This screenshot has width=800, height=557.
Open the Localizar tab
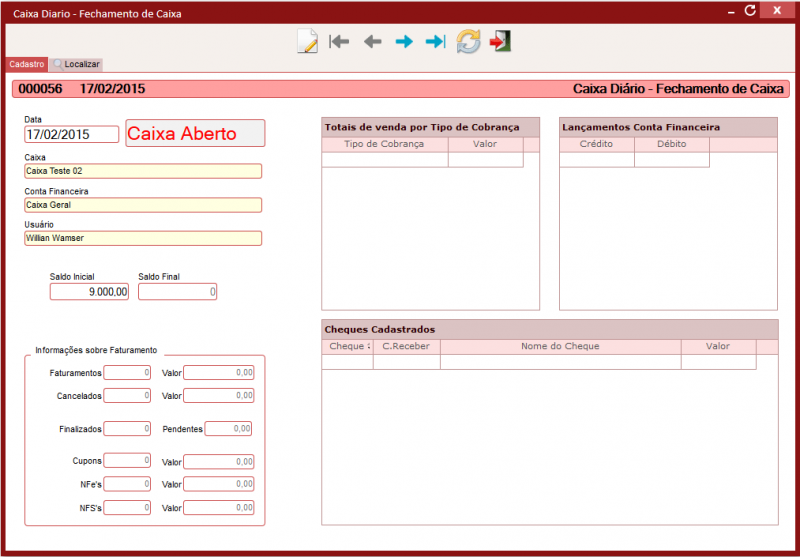(77, 65)
